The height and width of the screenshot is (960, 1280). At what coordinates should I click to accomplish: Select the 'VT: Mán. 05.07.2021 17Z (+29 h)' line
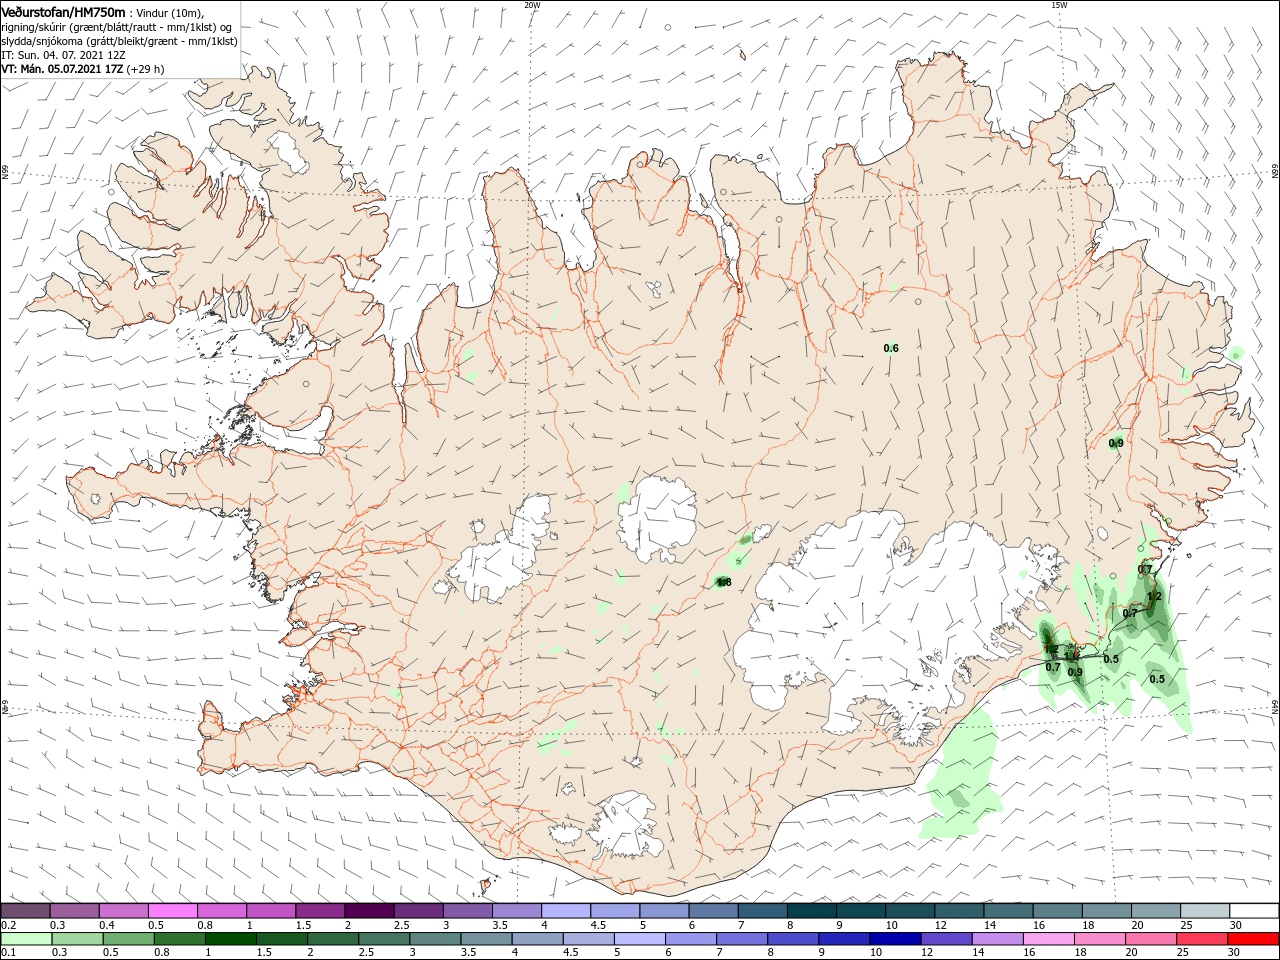83,69
